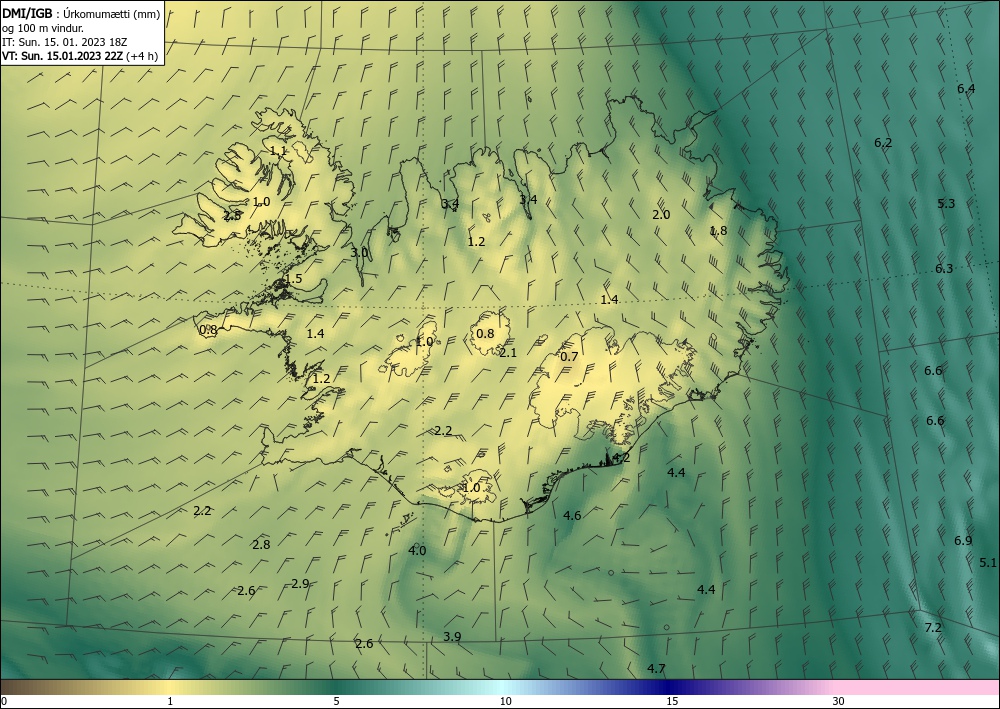Click the 4.7 value near the colorbar
Image resolution: width=1000 pixels, height=709 pixels.
point(656,668)
